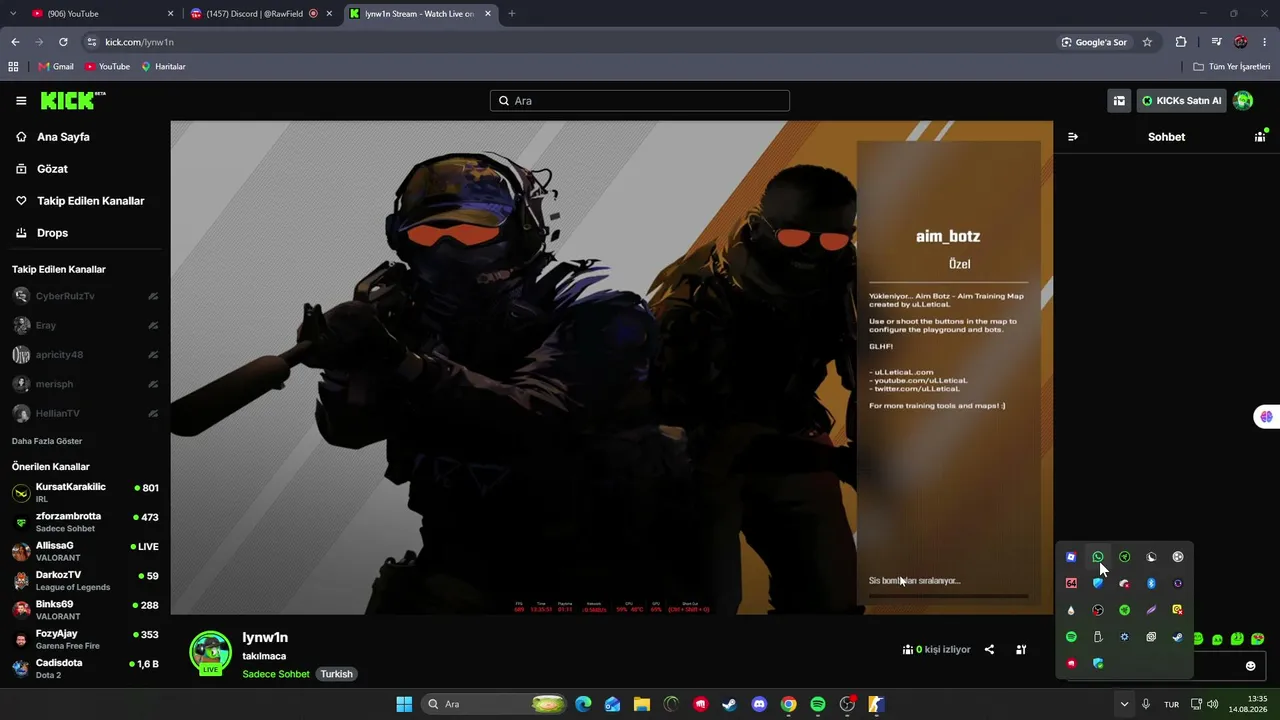Viewport: 1280px width, 720px height.
Task: Open the Bluetooth tray icon
Action: point(1151,583)
